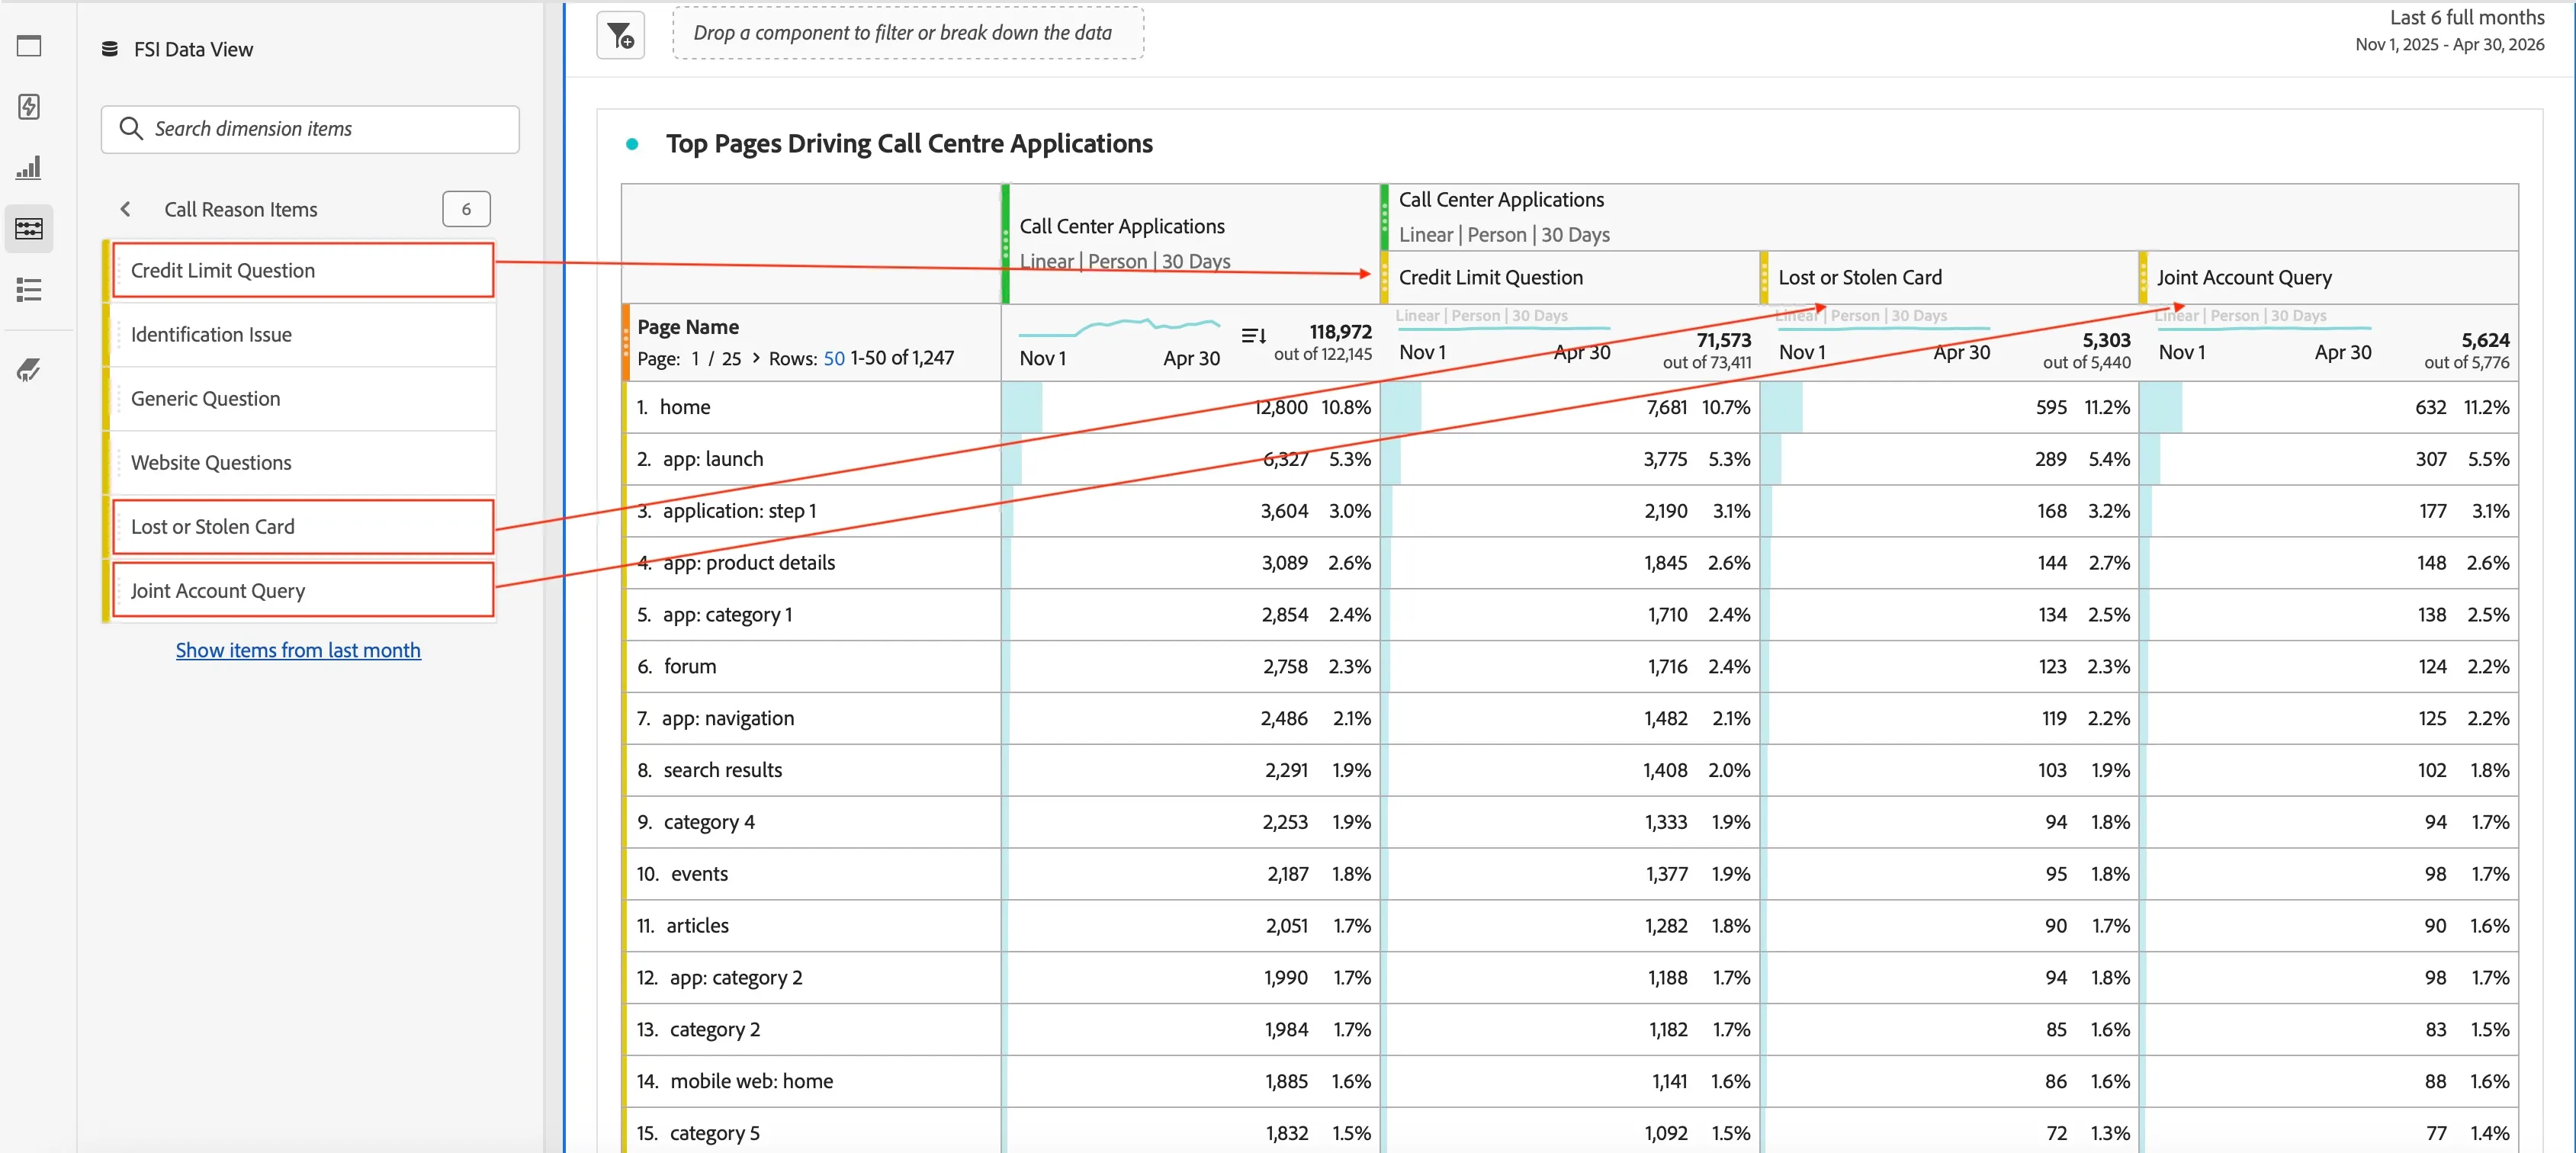Select Lost or Stolen Card dimension item
This screenshot has width=2576, height=1153.
point(303,526)
